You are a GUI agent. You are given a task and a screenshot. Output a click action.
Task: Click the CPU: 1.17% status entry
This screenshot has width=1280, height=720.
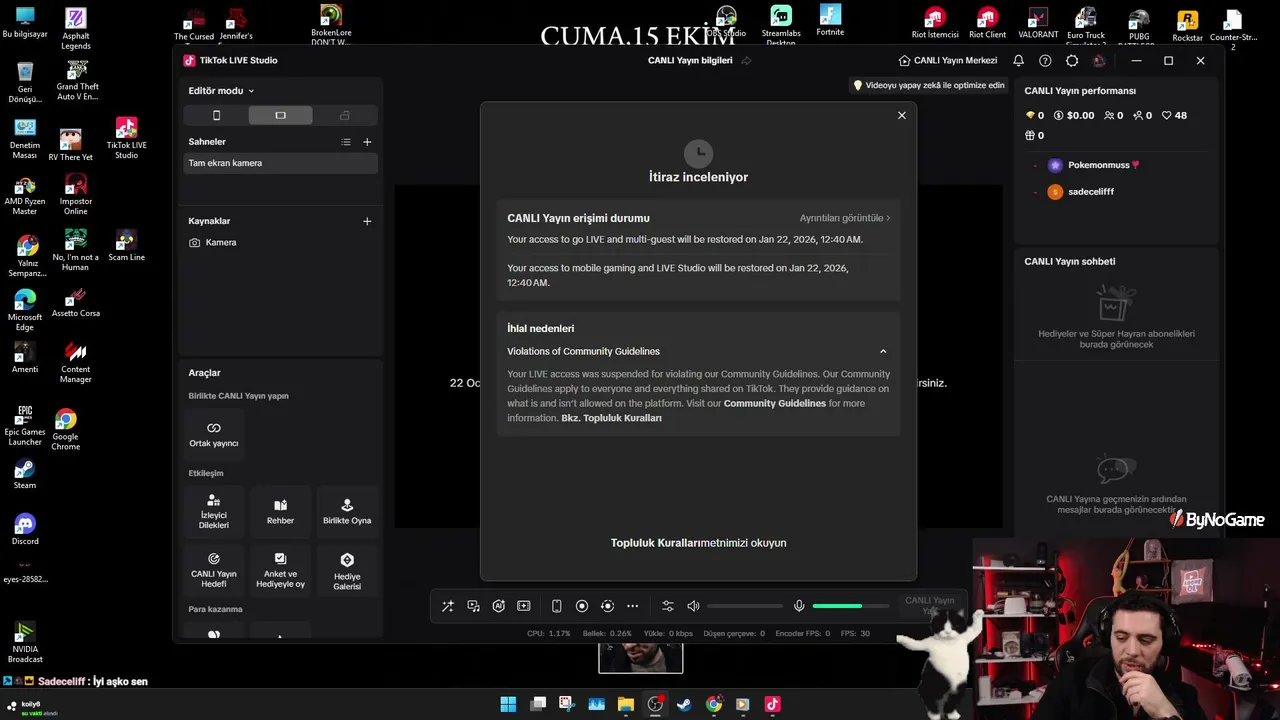[x=549, y=633]
